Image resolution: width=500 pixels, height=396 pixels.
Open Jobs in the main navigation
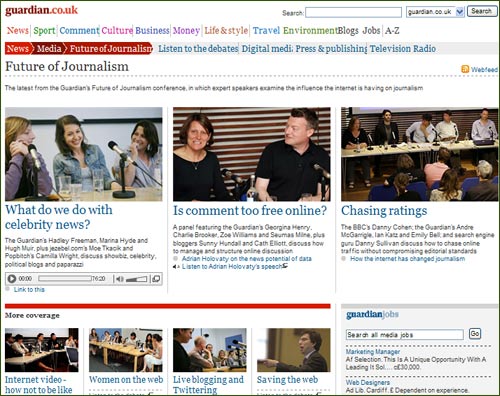[371, 31]
